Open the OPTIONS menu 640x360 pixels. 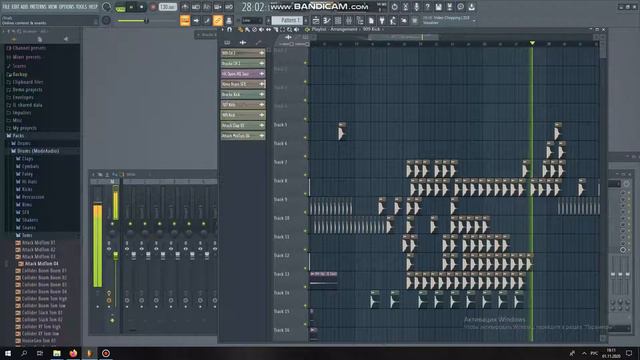pyautogui.click(x=67, y=7)
